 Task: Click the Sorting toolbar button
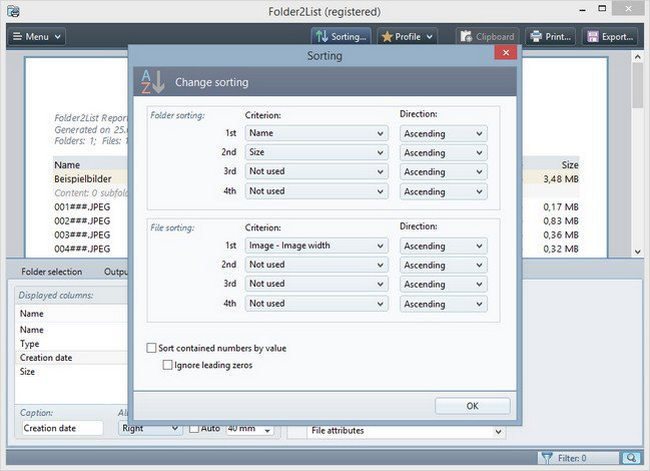coord(341,36)
